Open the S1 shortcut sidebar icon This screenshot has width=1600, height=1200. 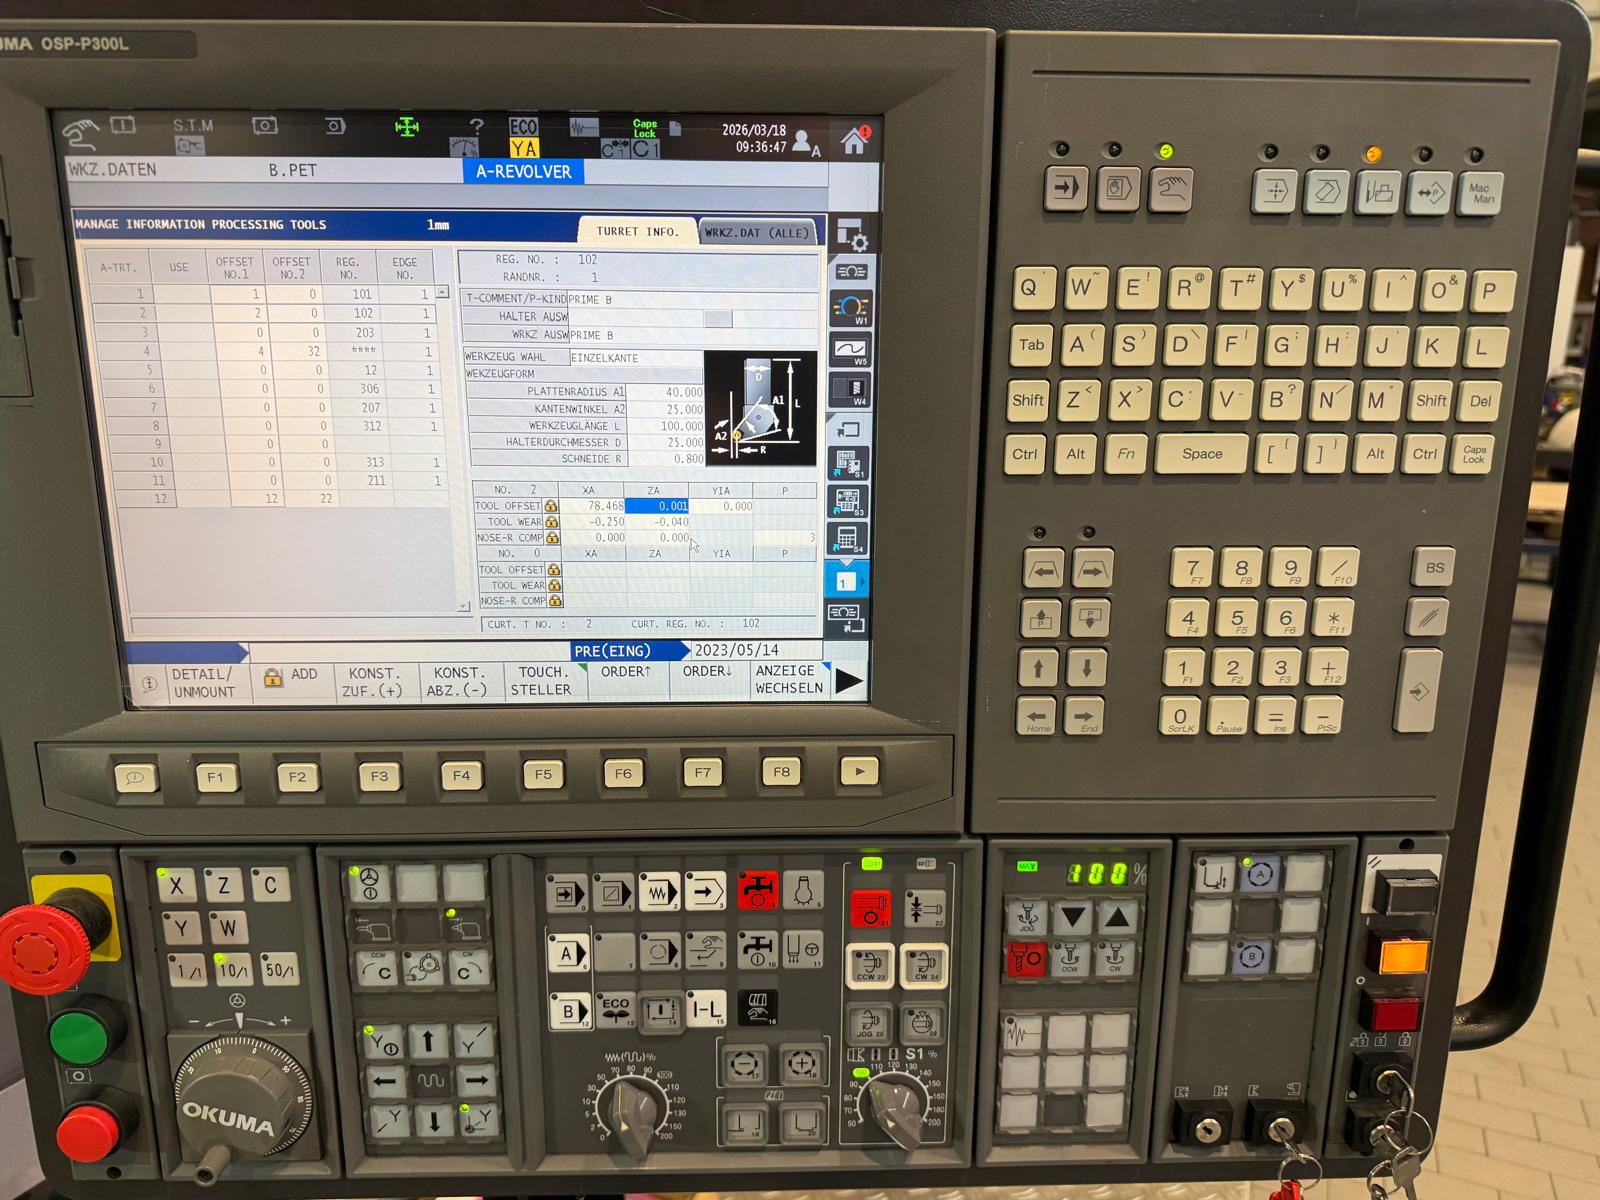coord(850,465)
